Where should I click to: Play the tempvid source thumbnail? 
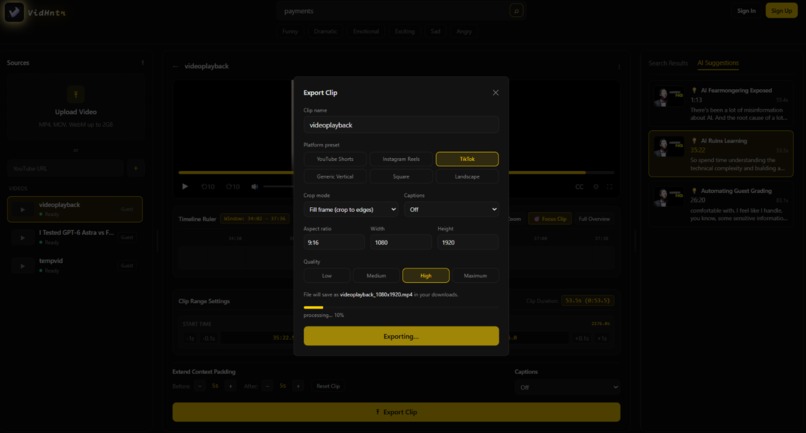point(23,266)
